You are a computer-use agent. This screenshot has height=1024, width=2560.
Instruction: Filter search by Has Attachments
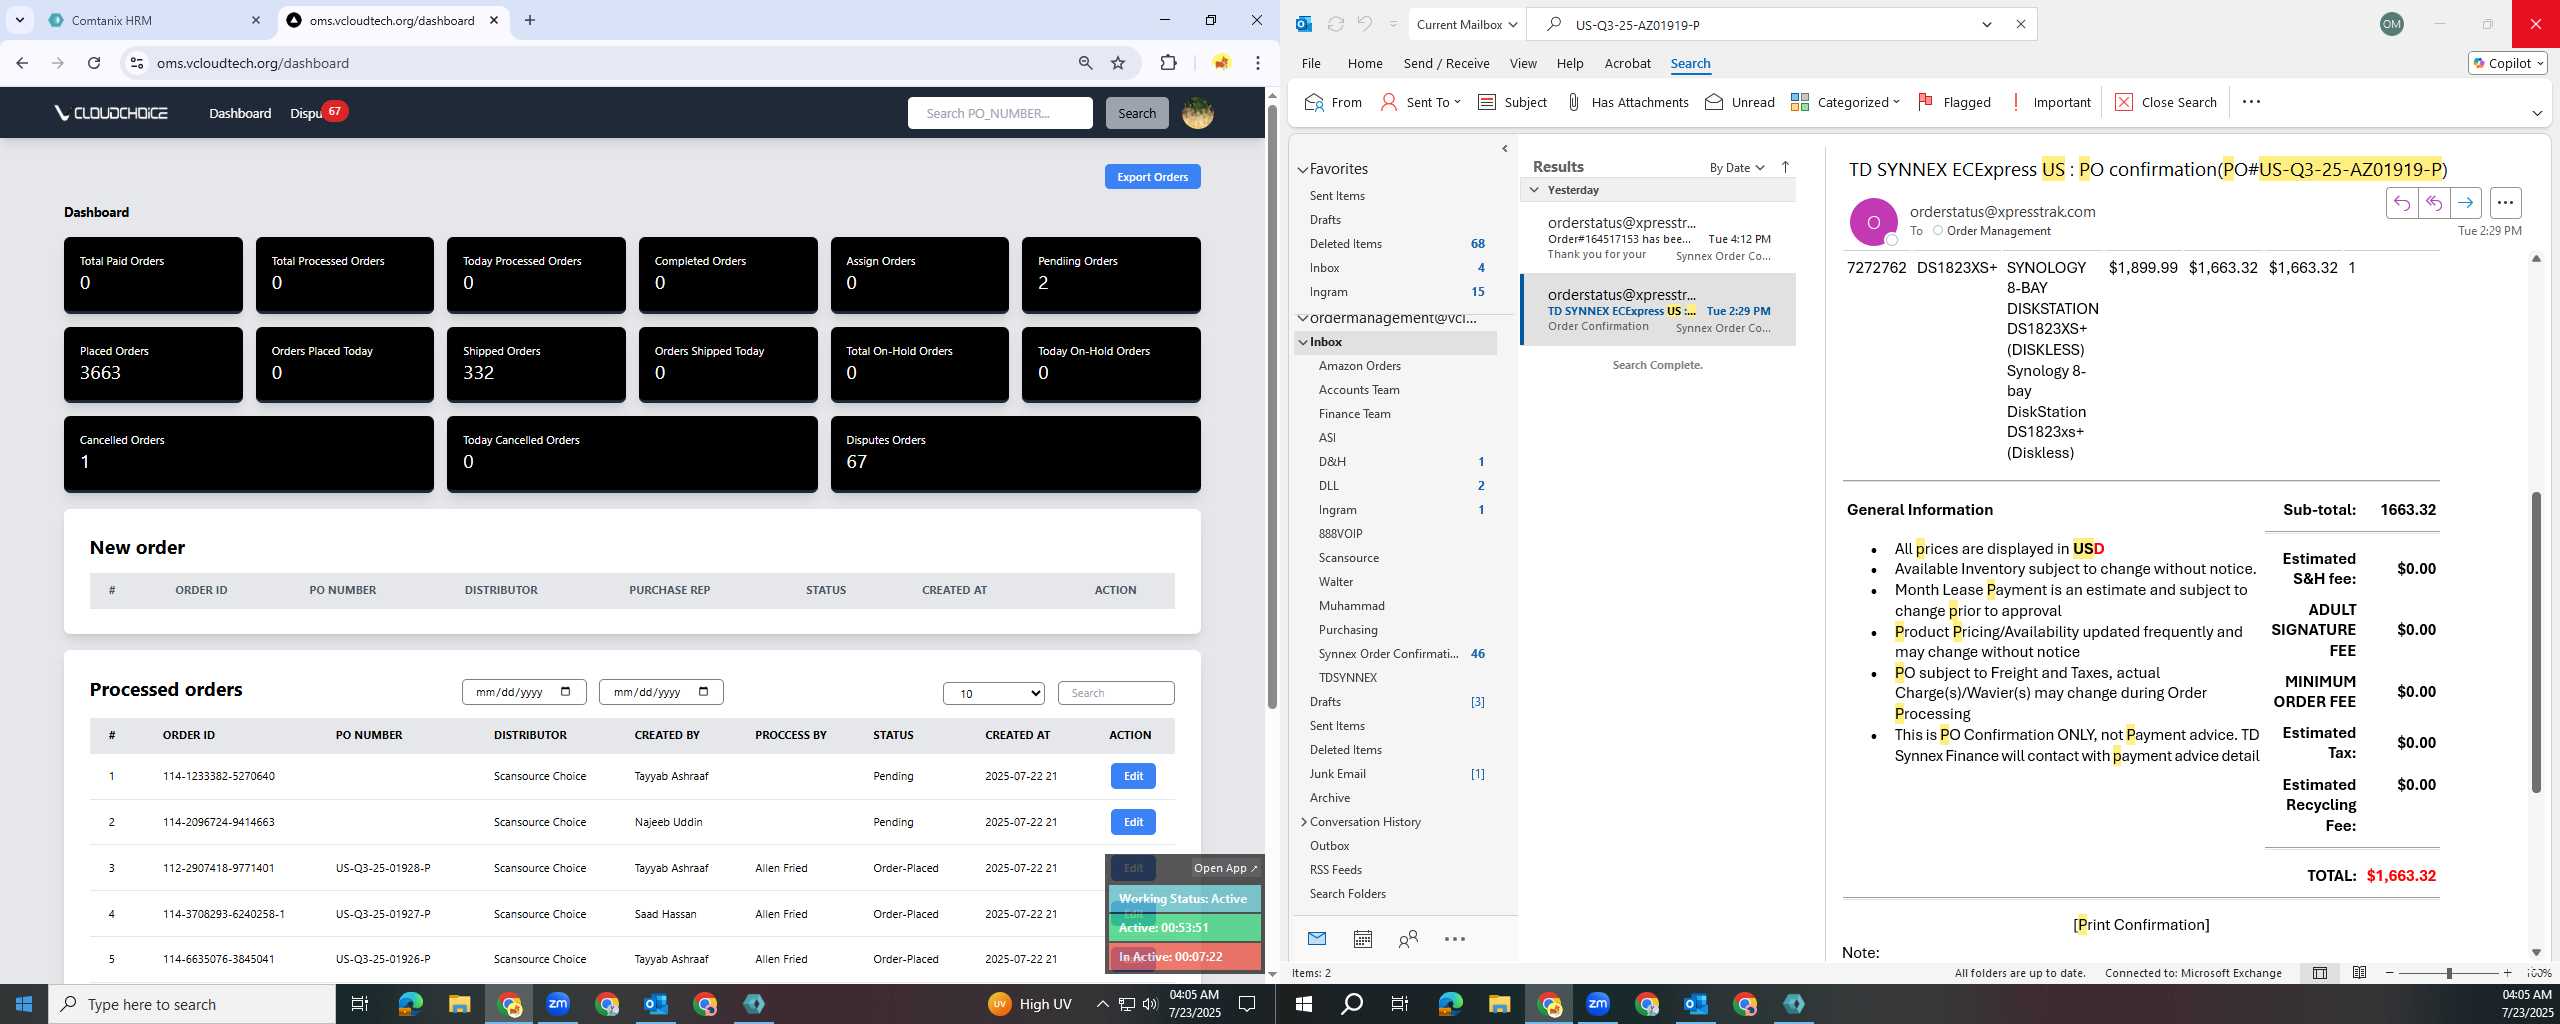pos(1627,102)
